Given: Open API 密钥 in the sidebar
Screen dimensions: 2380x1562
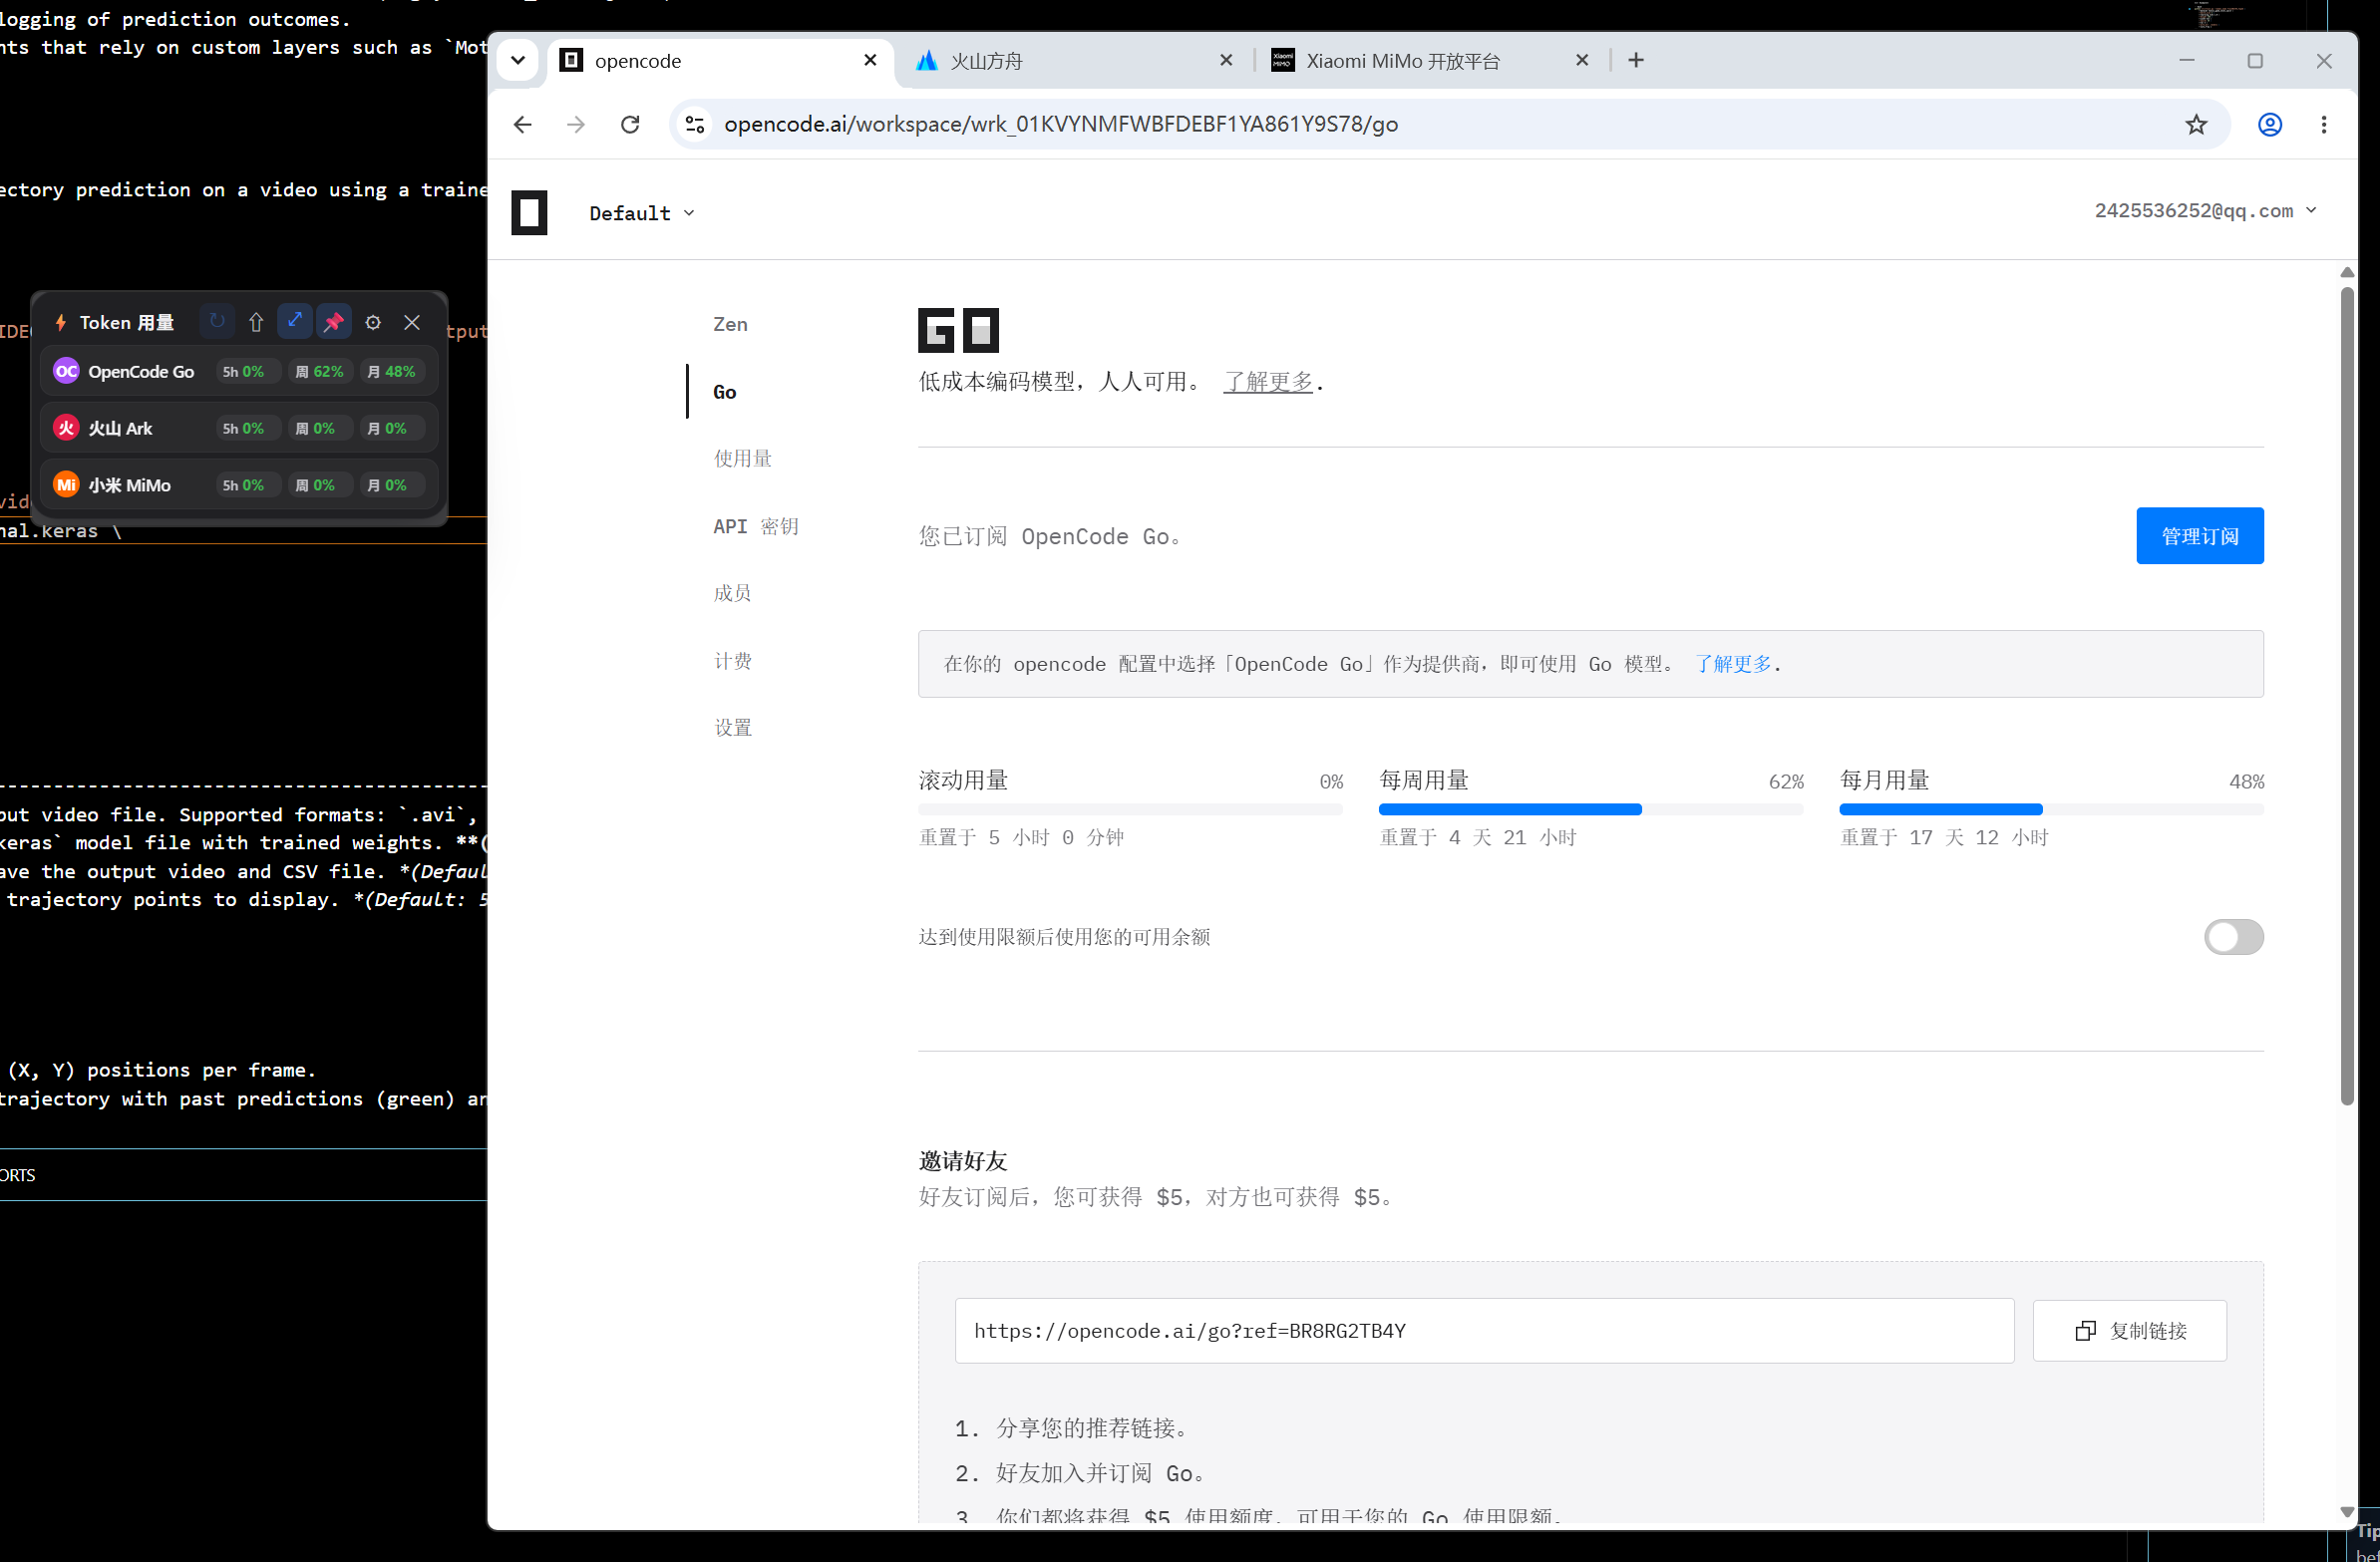Looking at the screenshot, I should (x=755, y=526).
